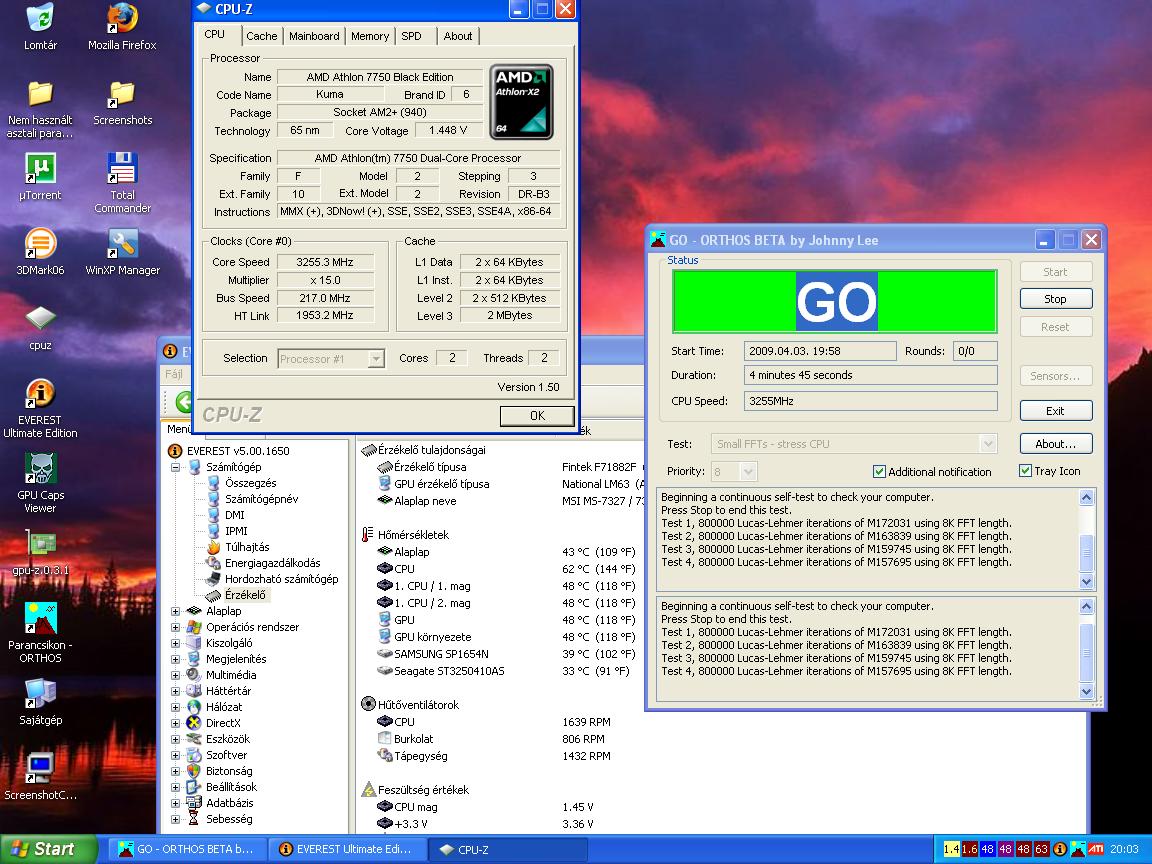Open 3DMark06 desktop icon
1152x864 pixels.
(40, 252)
